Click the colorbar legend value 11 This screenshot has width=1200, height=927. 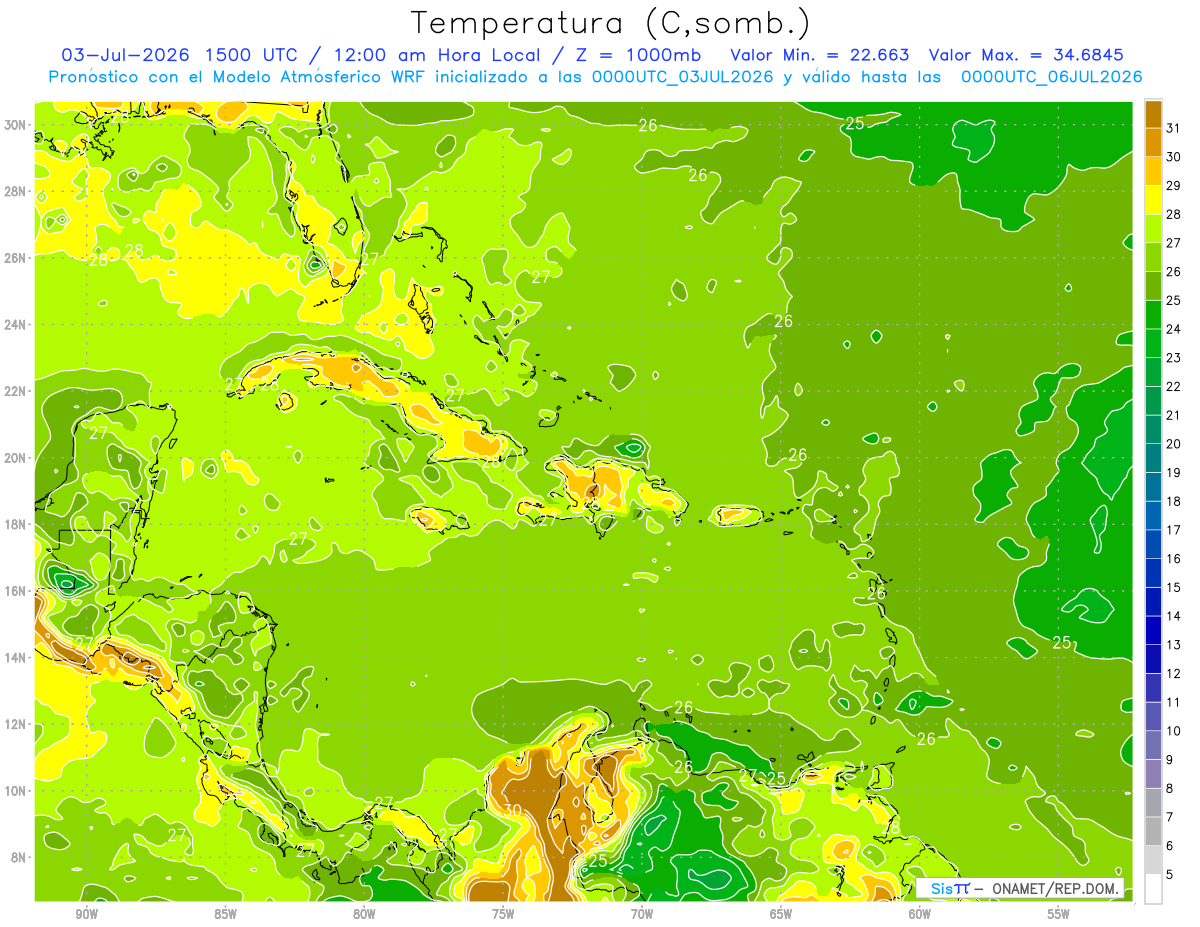click(x=1174, y=703)
